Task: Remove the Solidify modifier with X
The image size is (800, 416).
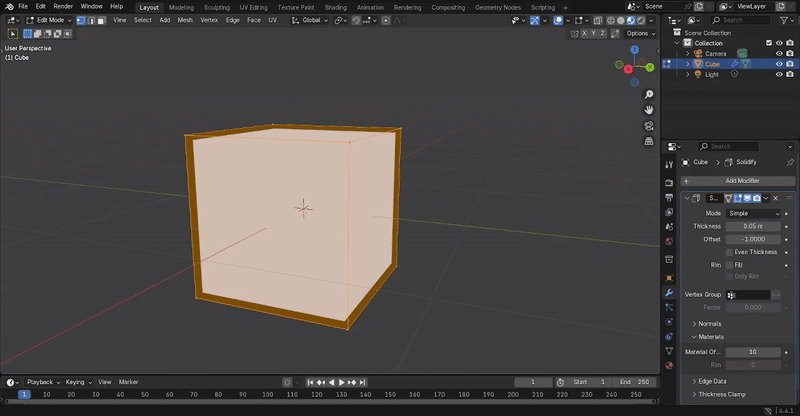Action: coord(776,198)
